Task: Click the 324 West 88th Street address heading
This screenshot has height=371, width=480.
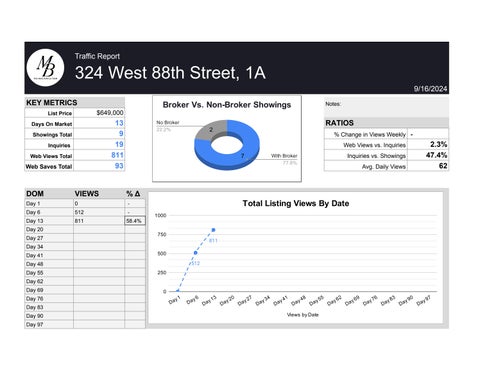Action: [170, 73]
